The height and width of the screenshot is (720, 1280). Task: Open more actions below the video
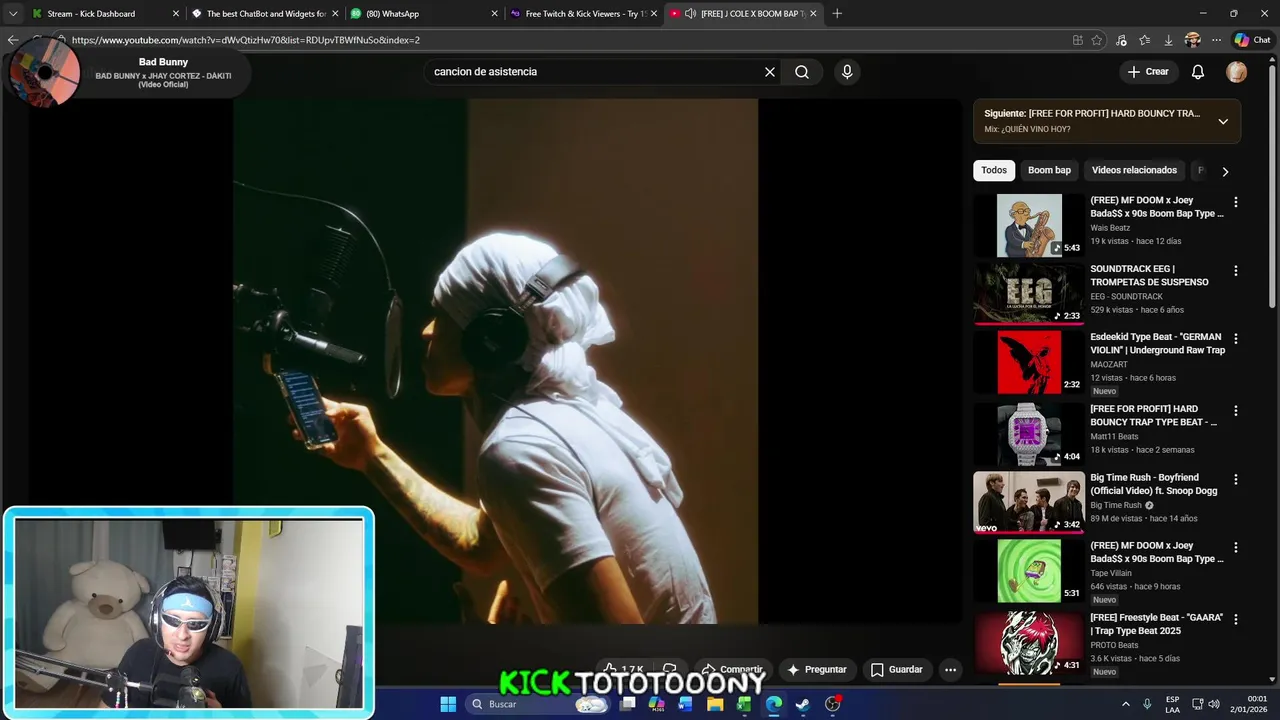[x=951, y=670]
